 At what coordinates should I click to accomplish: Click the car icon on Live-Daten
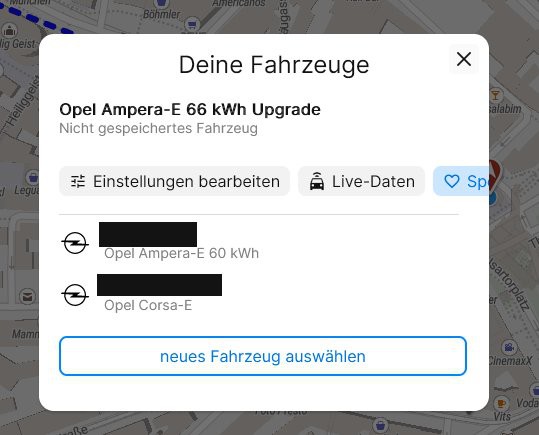[317, 181]
